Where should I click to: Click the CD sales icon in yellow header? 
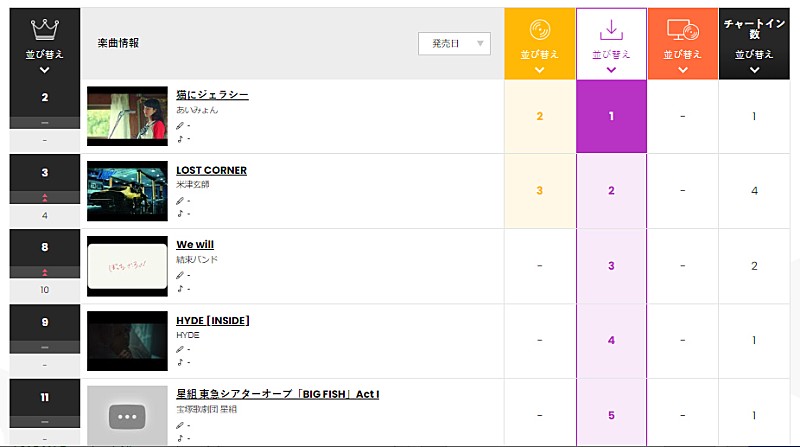539,30
